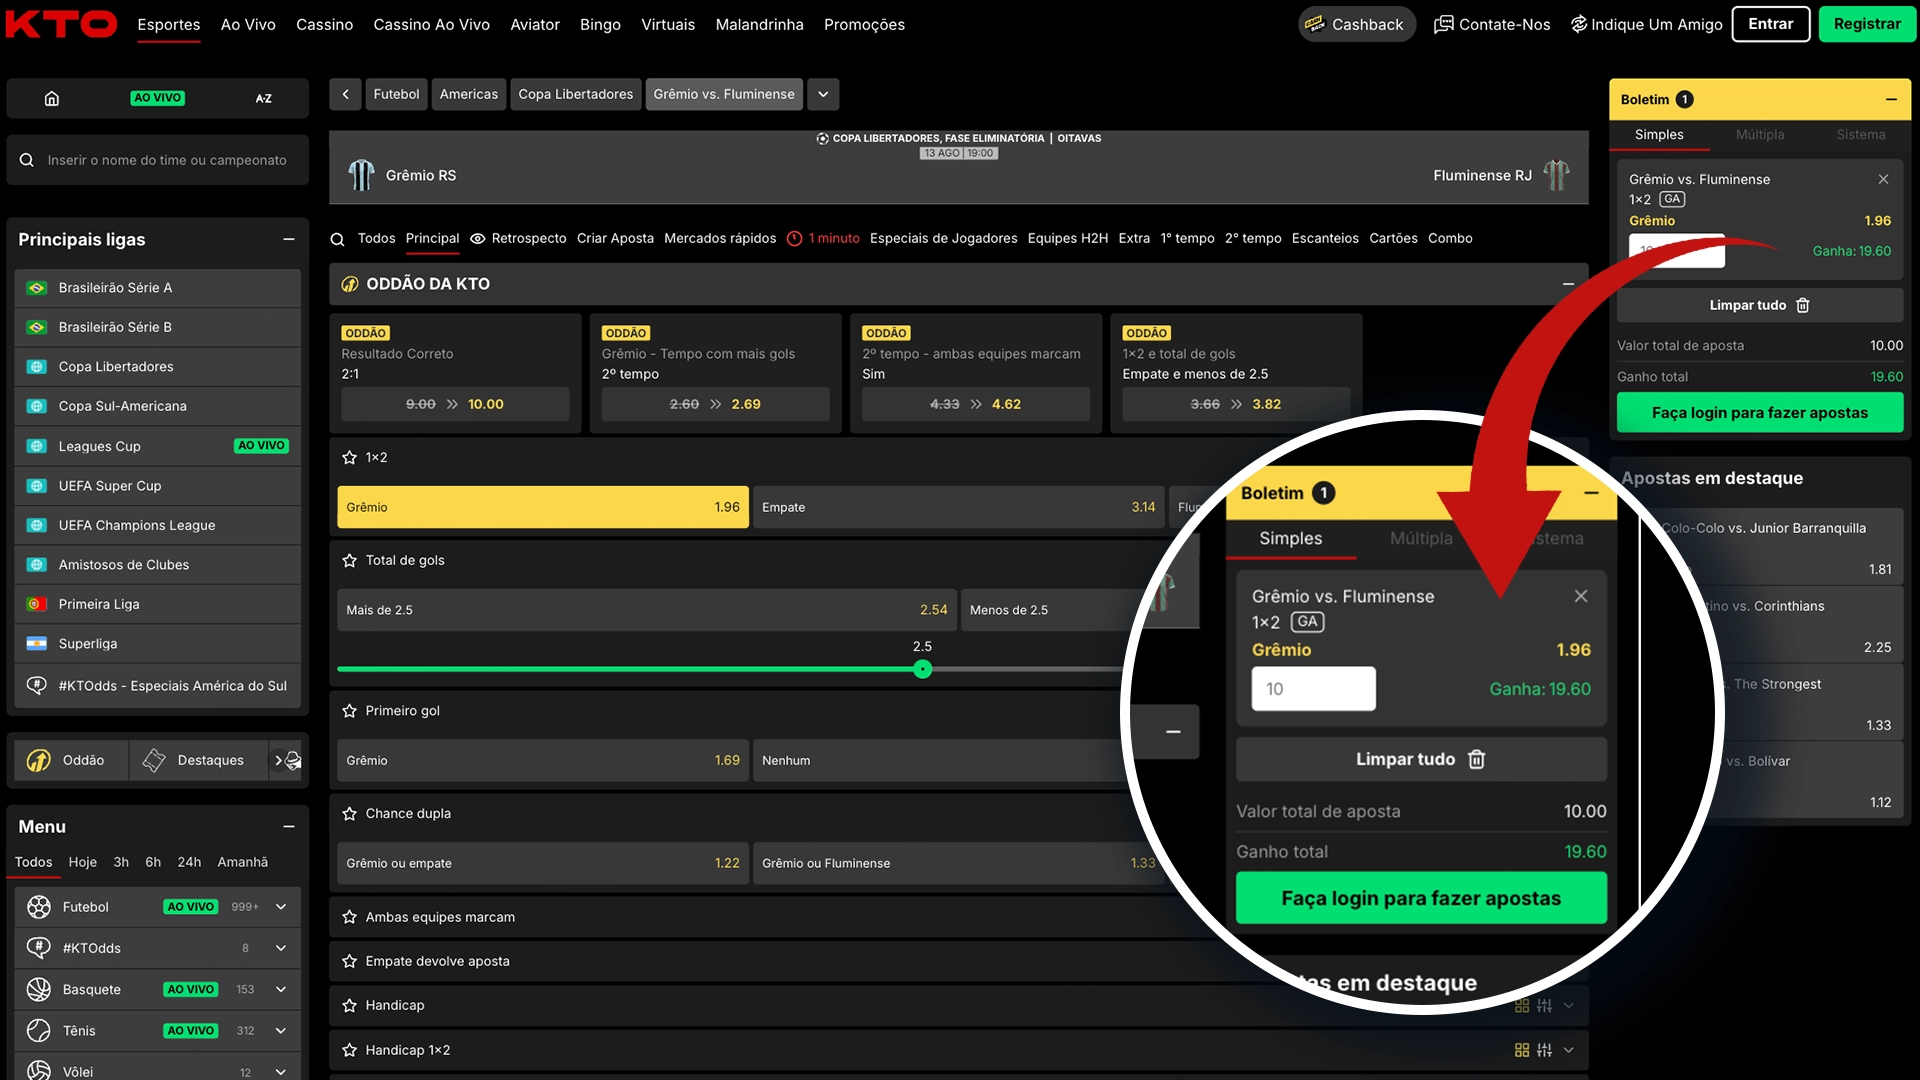Click the Tênis sport icon
The image size is (1920, 1080).
point(39,1030)
